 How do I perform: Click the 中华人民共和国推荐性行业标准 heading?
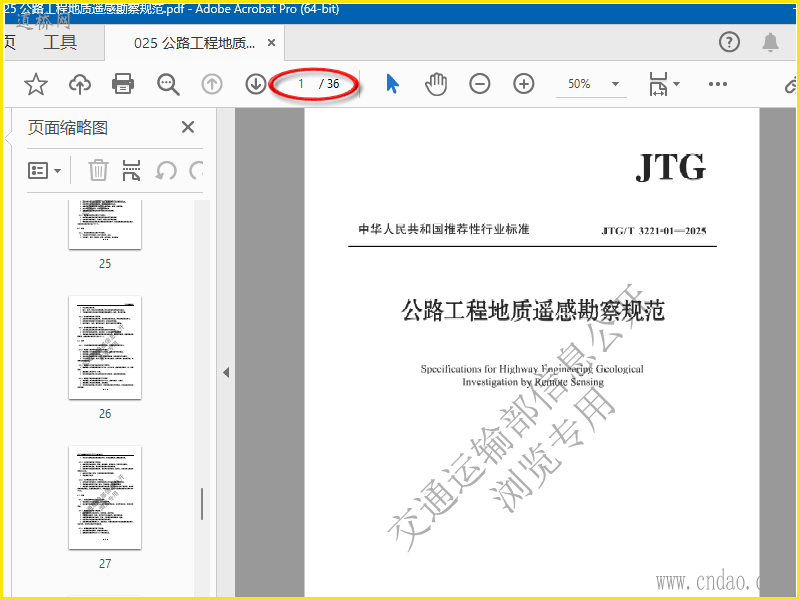443,229
